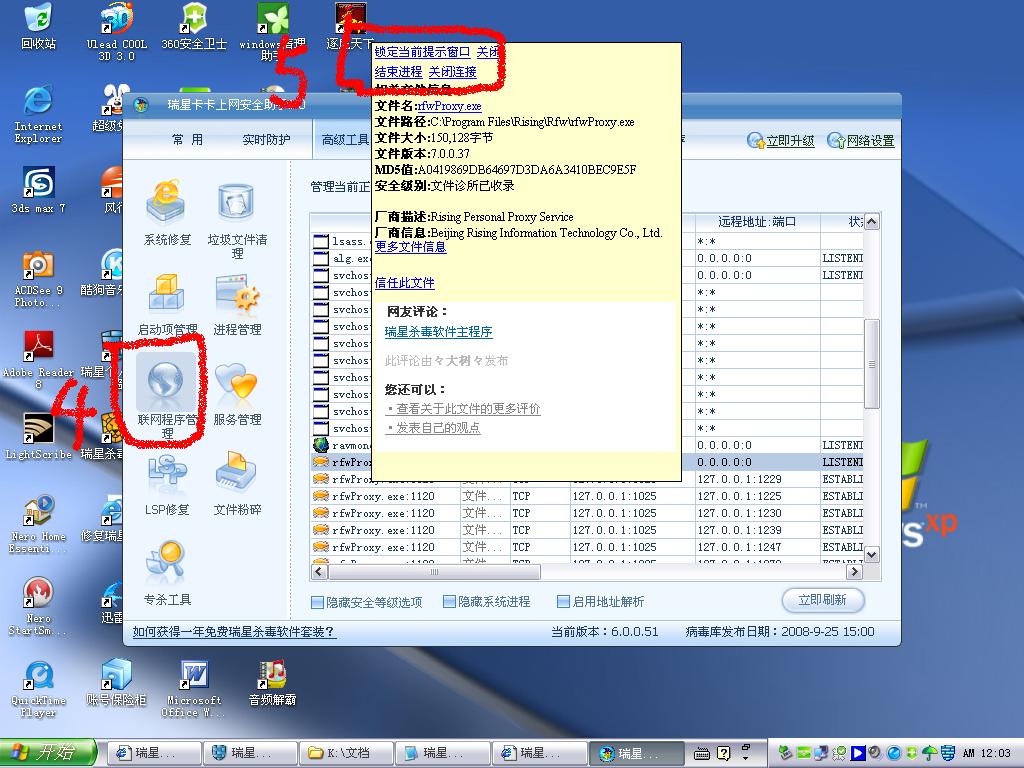1024x768 pixels.
Task: Open the 垃圾文件清理 tool
Action: tap(237, 221)
